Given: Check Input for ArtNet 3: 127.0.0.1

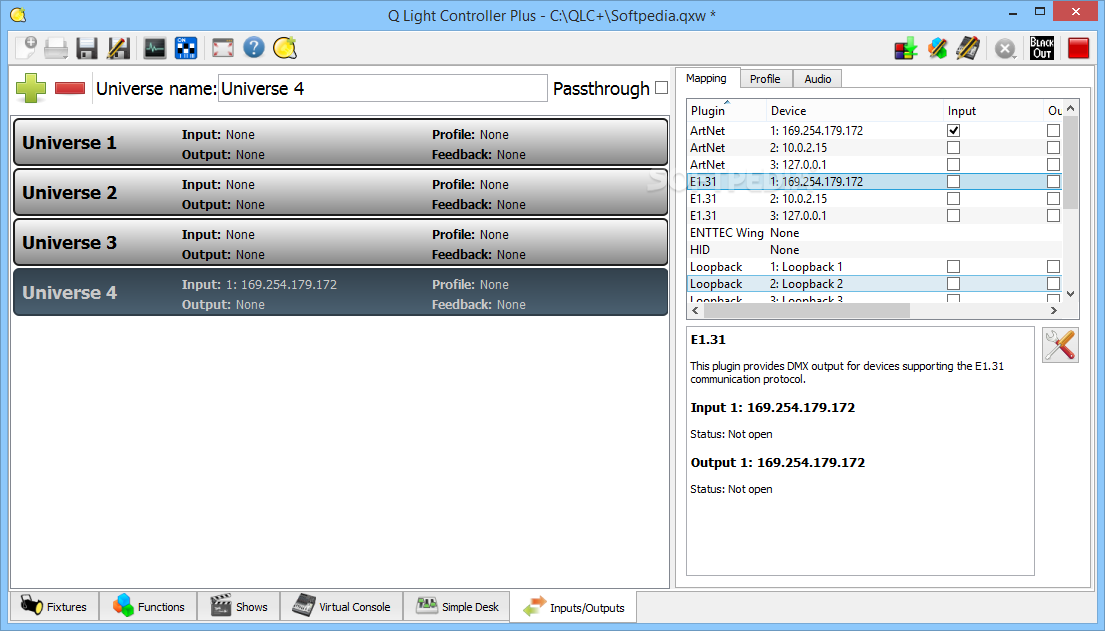Looking at the screenshot, I should pos(953,164).
